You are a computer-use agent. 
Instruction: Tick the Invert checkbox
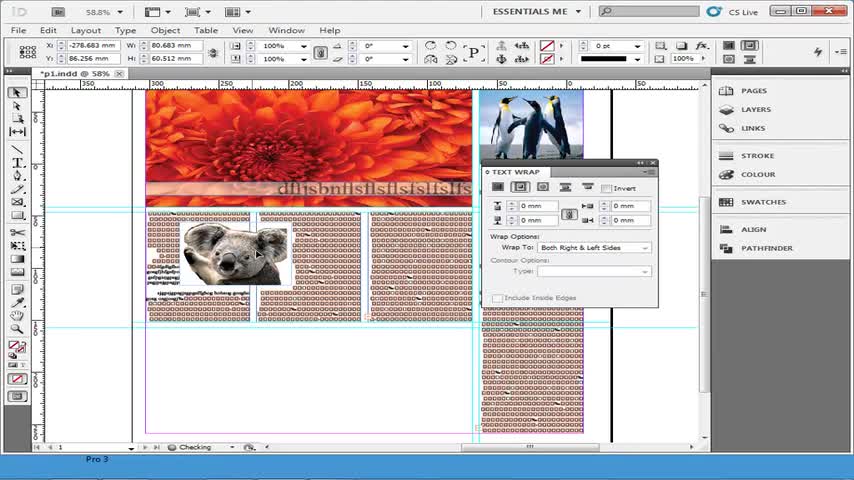pos(606,189)
